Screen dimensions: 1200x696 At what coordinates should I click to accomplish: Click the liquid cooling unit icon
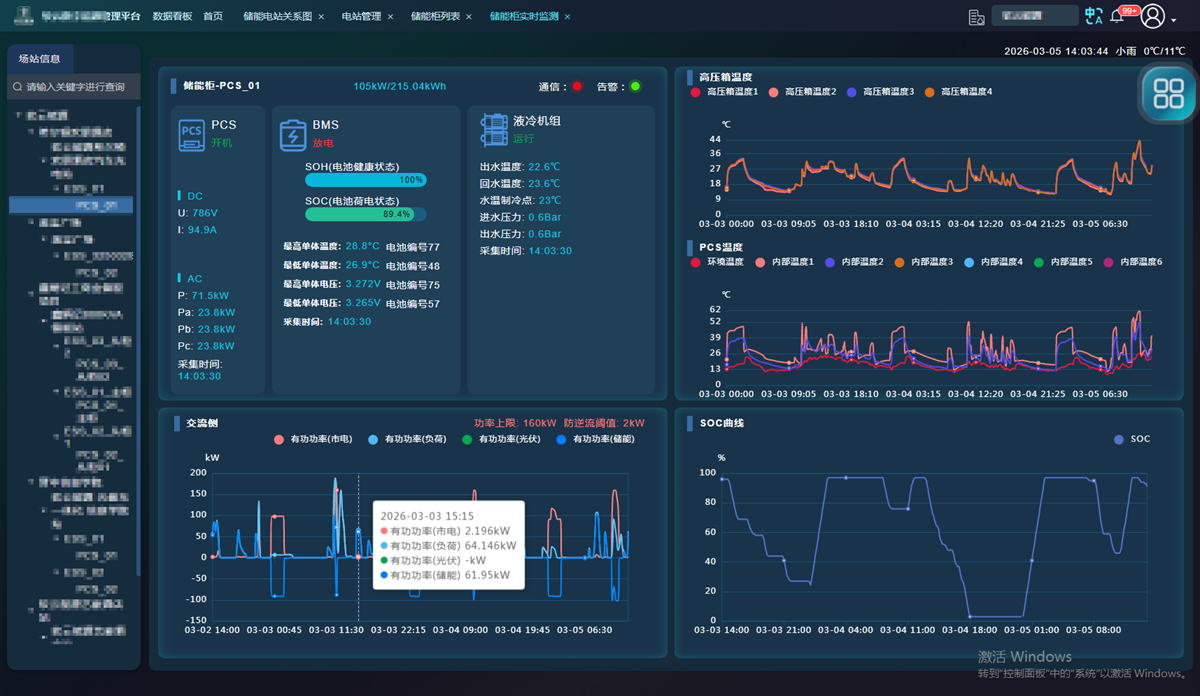pyautogui.click(x=494, y=131)
